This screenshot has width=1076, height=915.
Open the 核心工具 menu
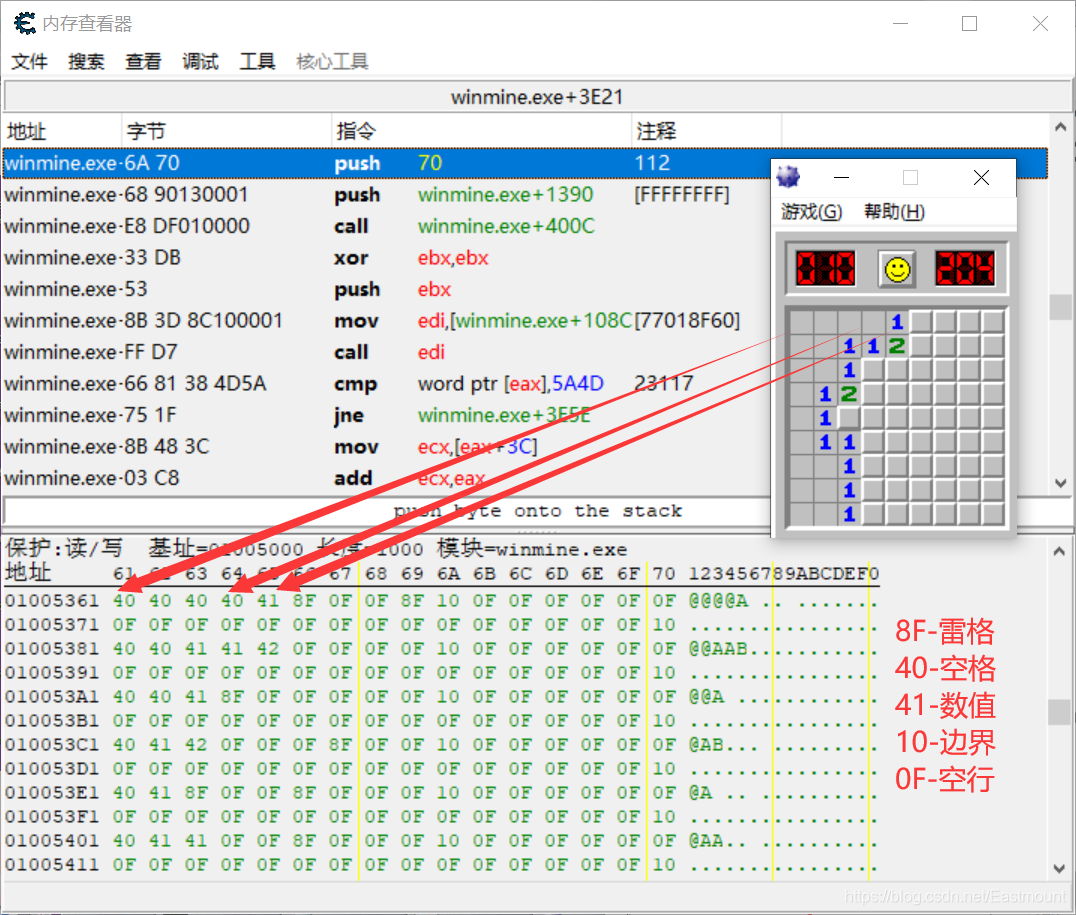332,62
